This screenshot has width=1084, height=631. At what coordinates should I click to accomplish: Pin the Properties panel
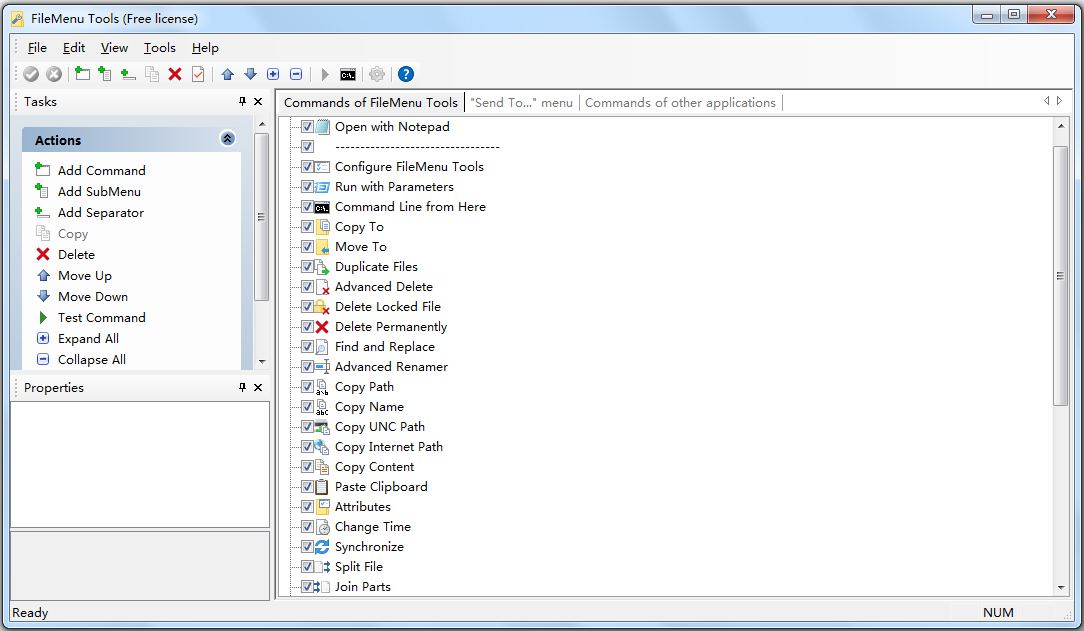click(x=241, y=387)
